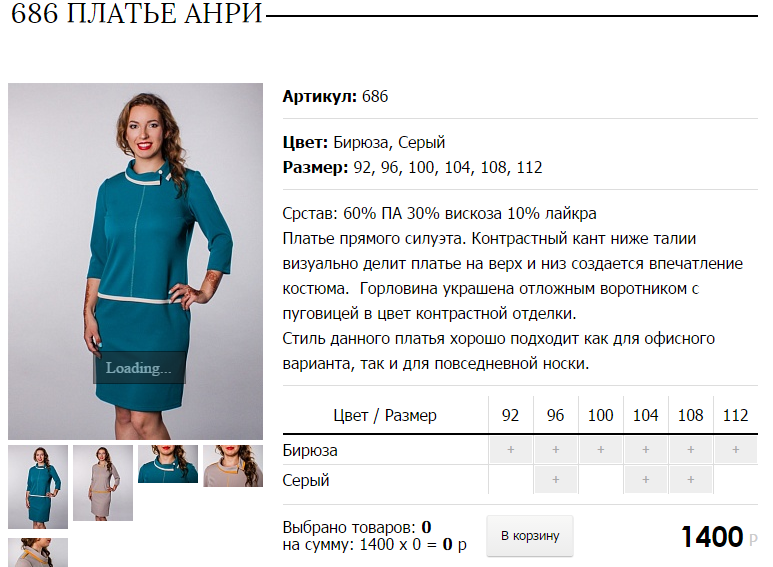This screenshot has width=773, height=567.
Task: Add Серый size 104 plus cell
Action: [645, 480]
